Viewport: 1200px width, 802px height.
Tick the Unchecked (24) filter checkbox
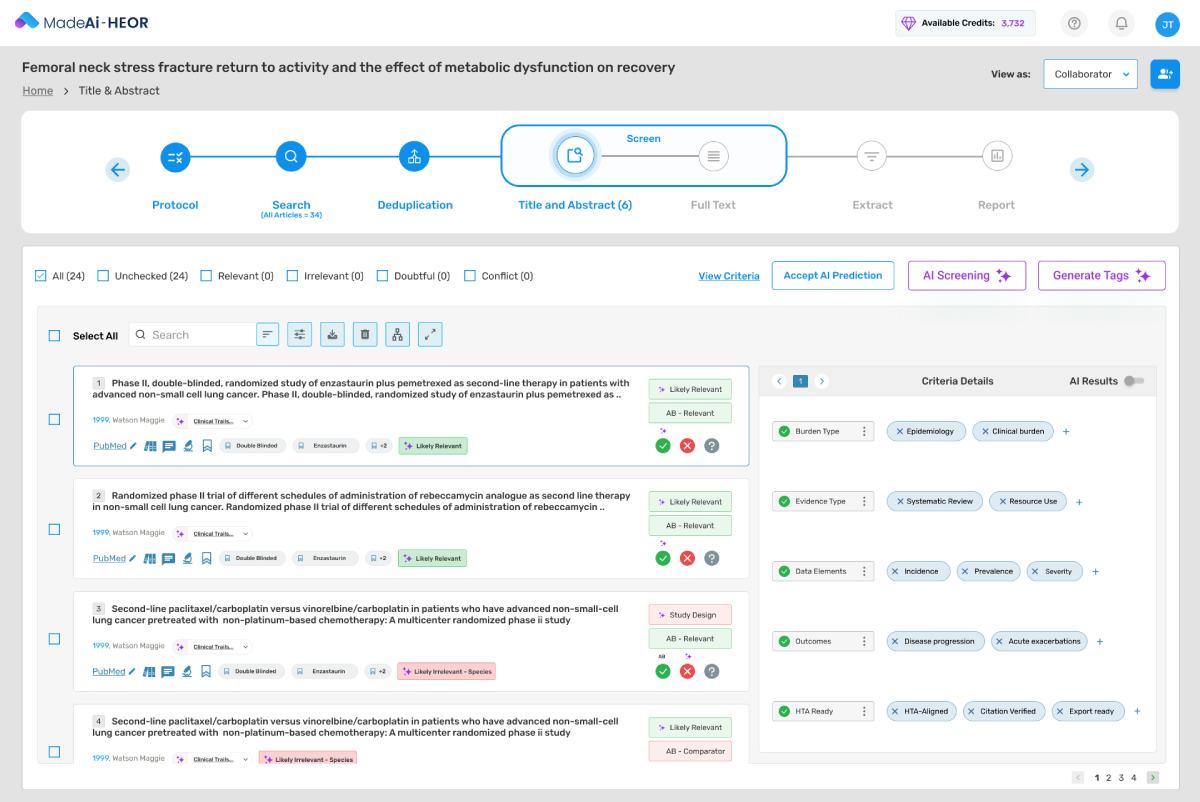point(103,276)
